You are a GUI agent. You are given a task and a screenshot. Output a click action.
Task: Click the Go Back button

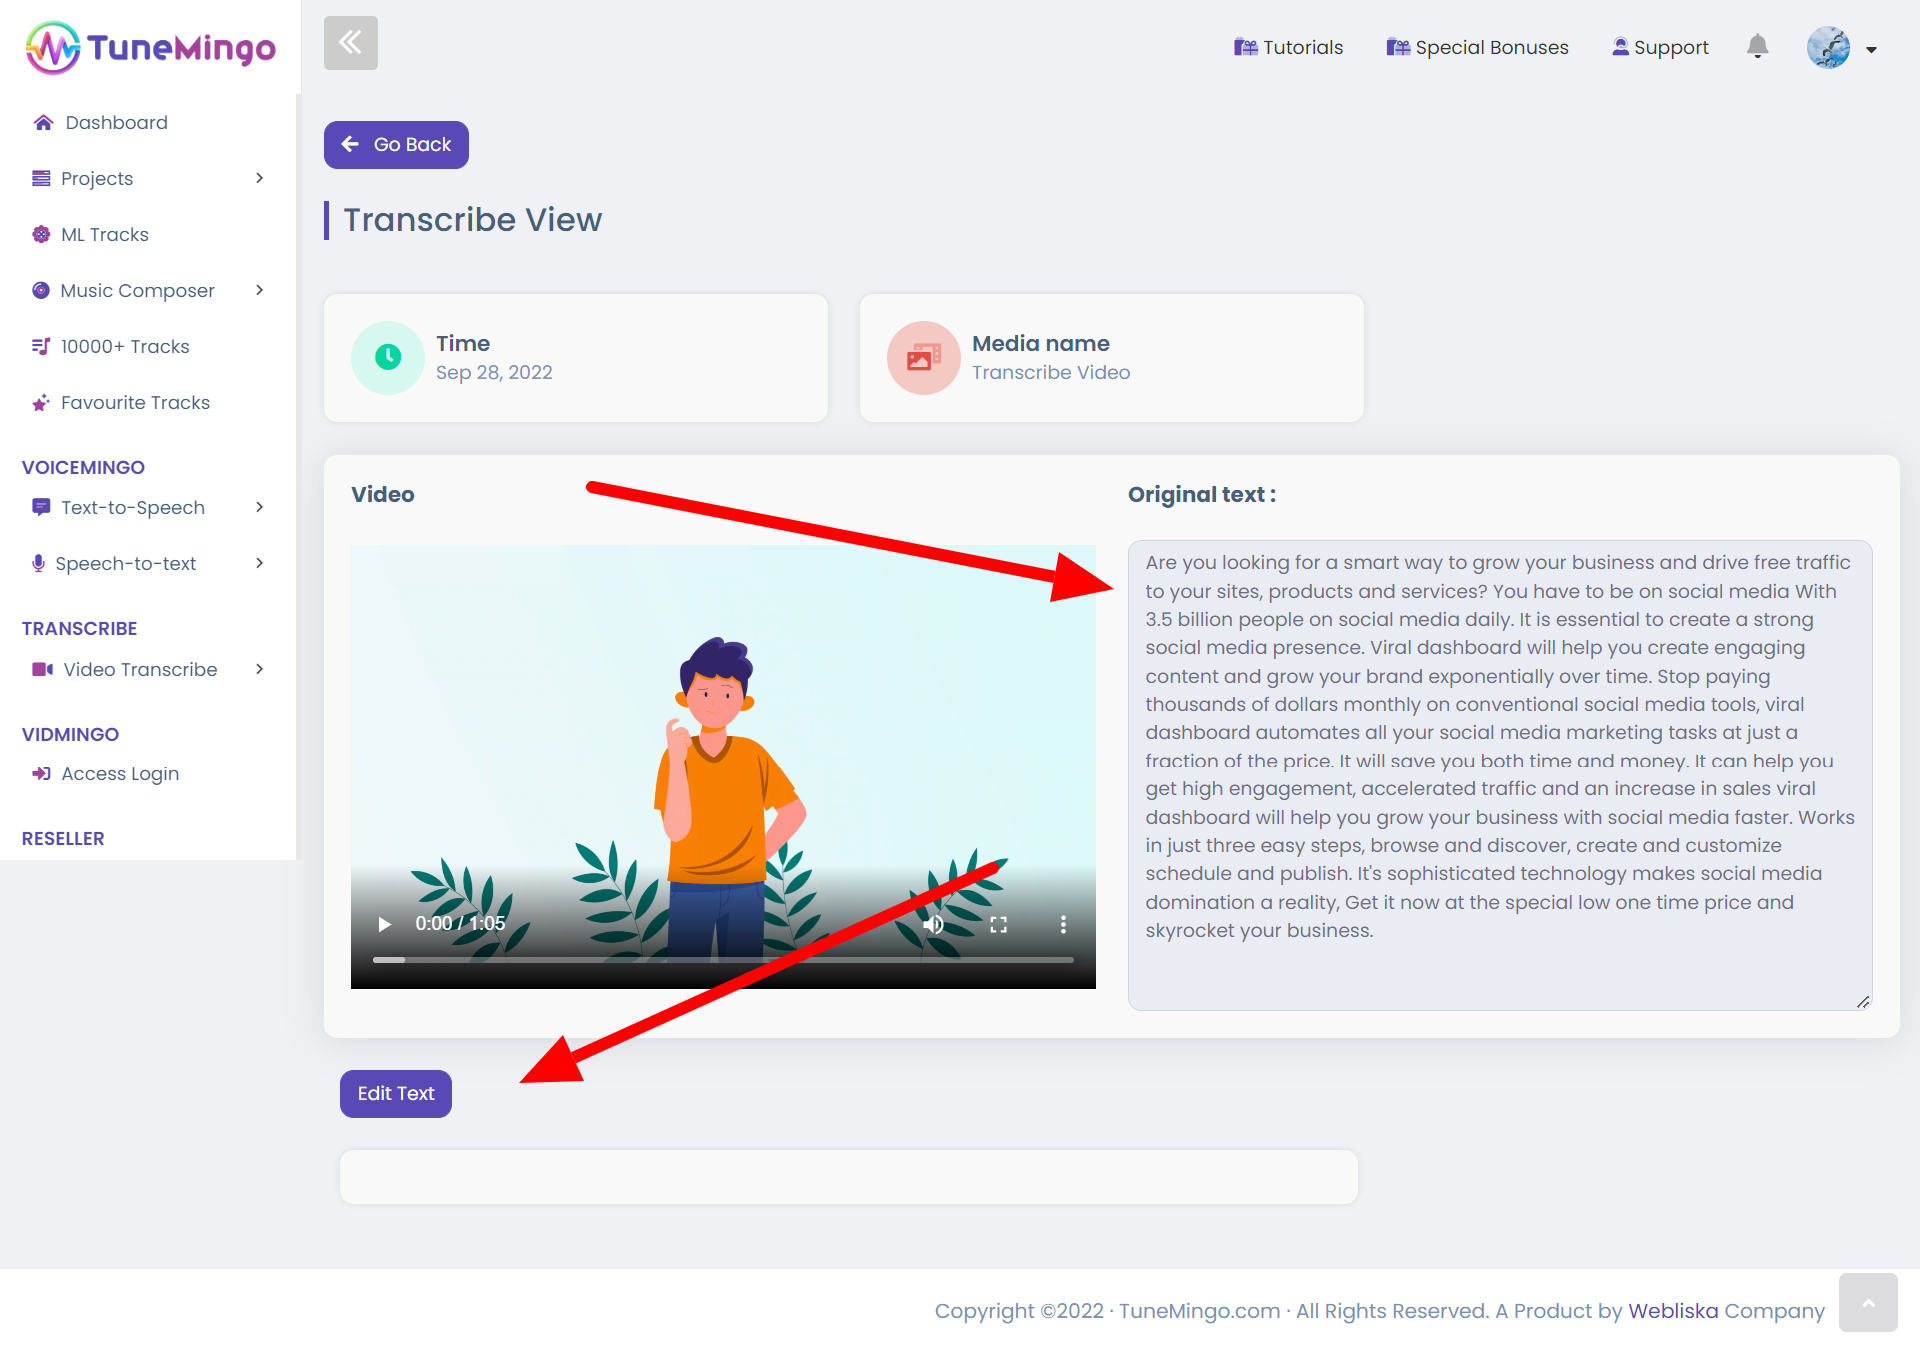point(396,145)
